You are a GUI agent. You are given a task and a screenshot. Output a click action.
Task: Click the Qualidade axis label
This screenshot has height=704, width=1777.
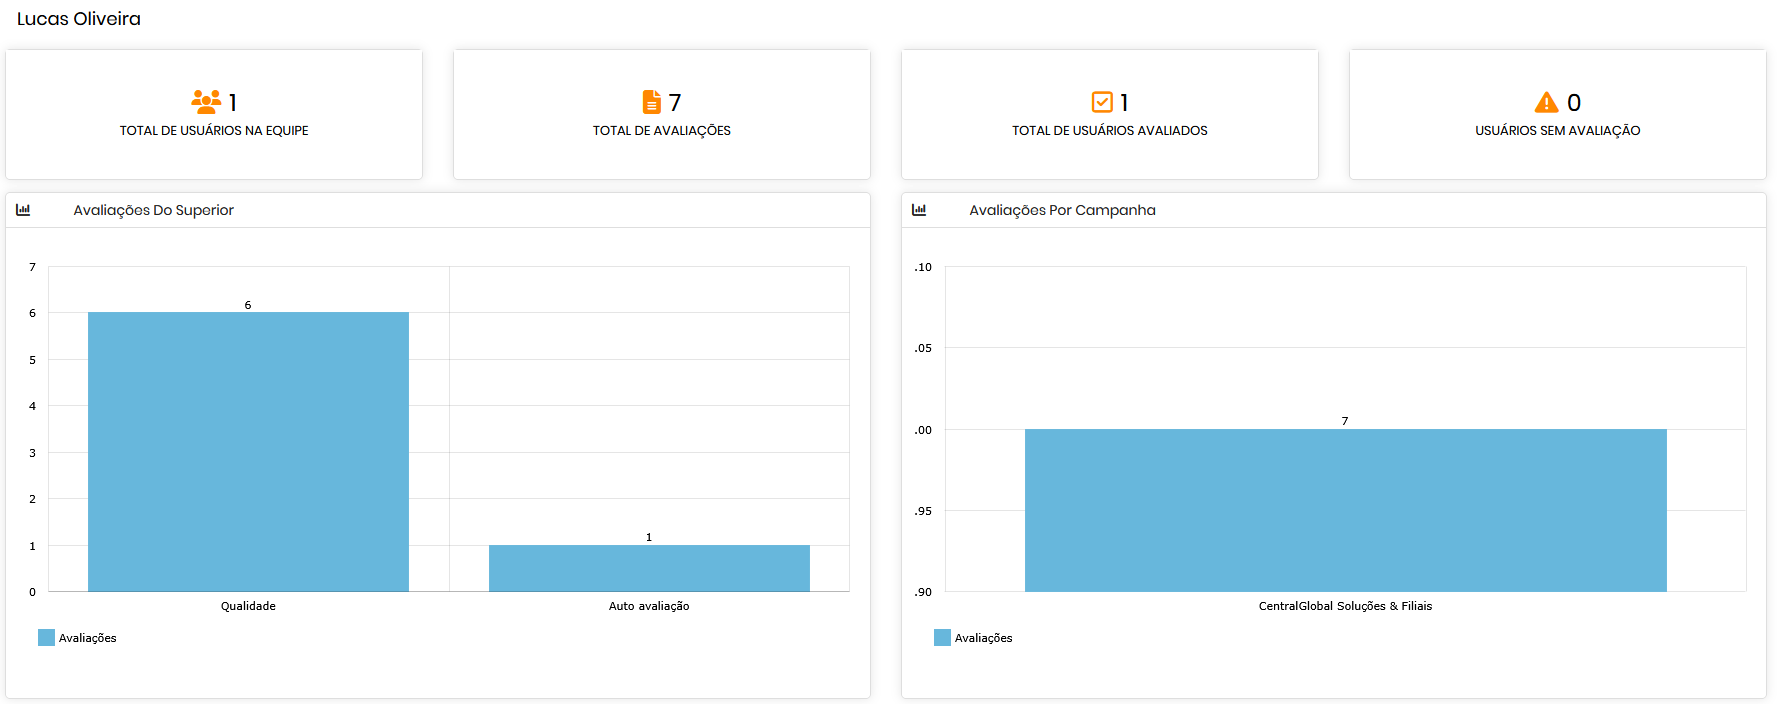coord(248,606)
